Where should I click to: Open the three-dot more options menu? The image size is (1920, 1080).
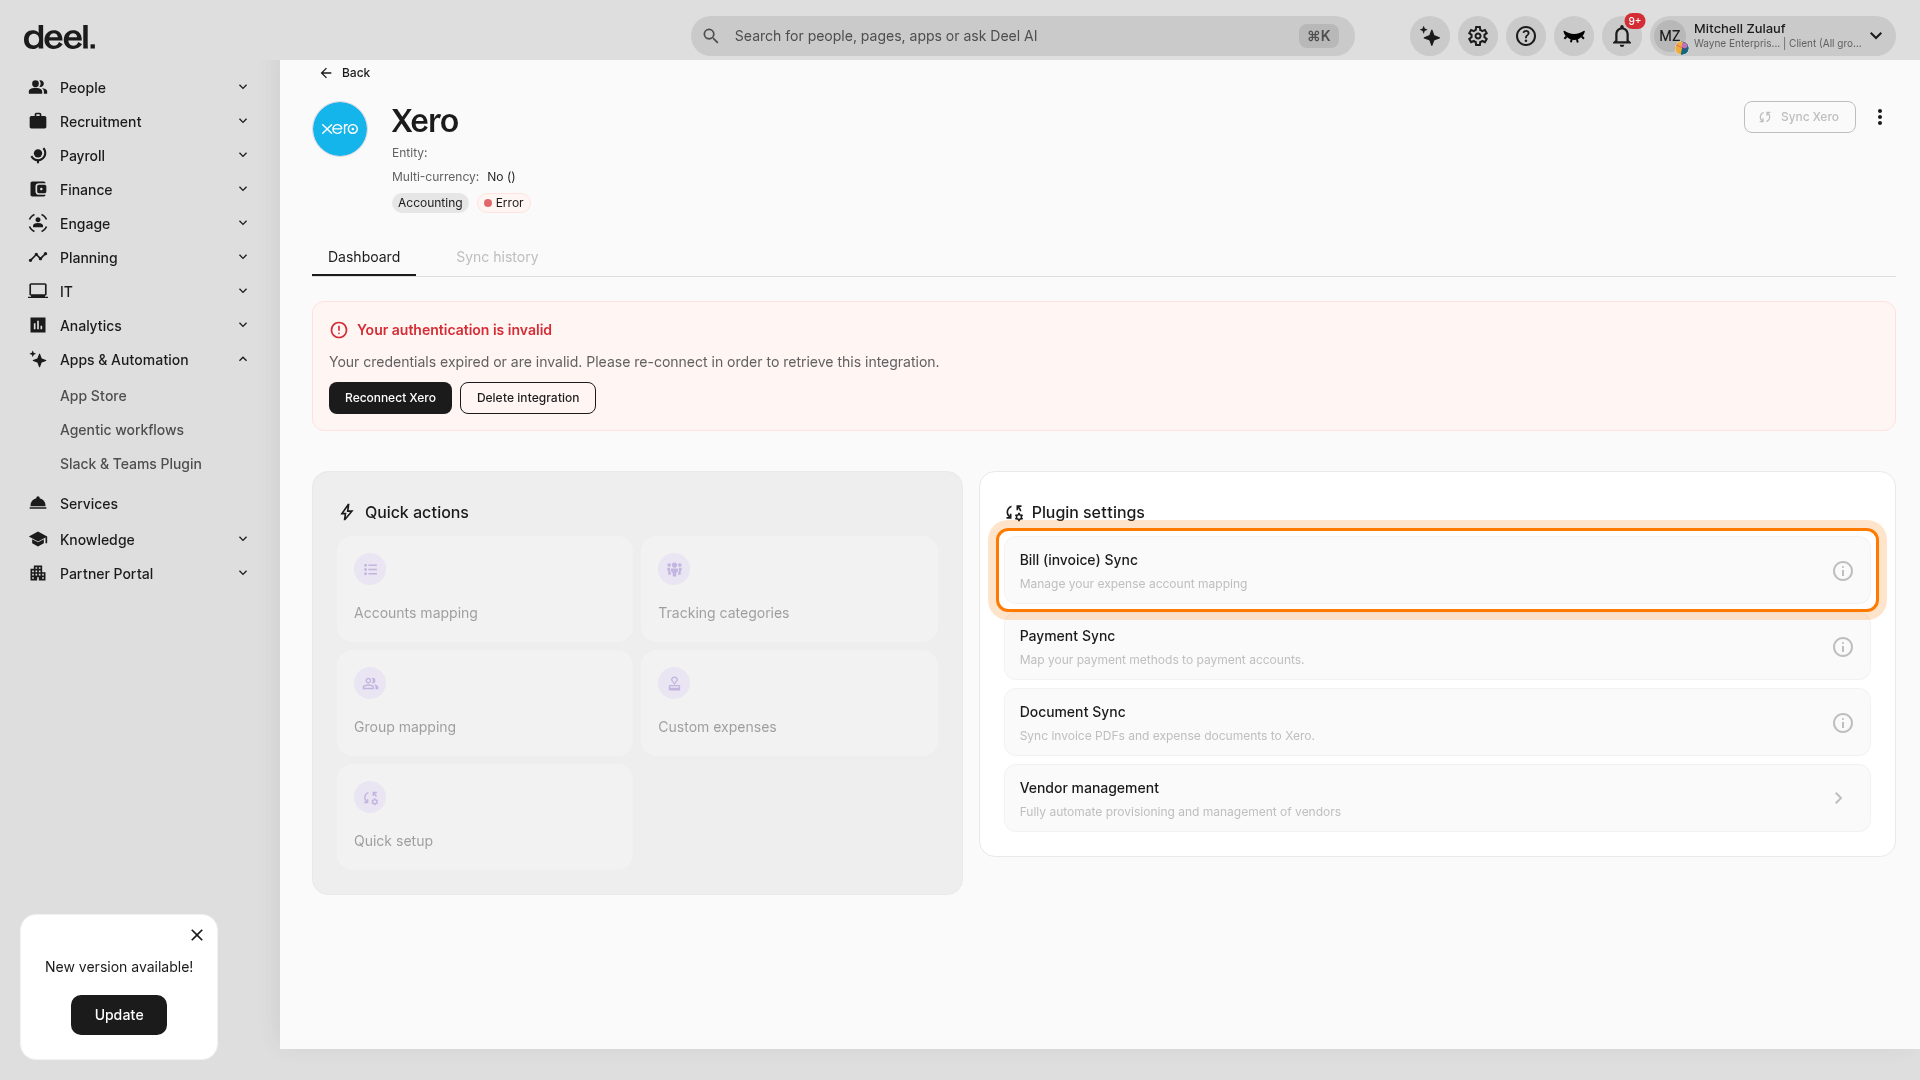(1880, 117)
